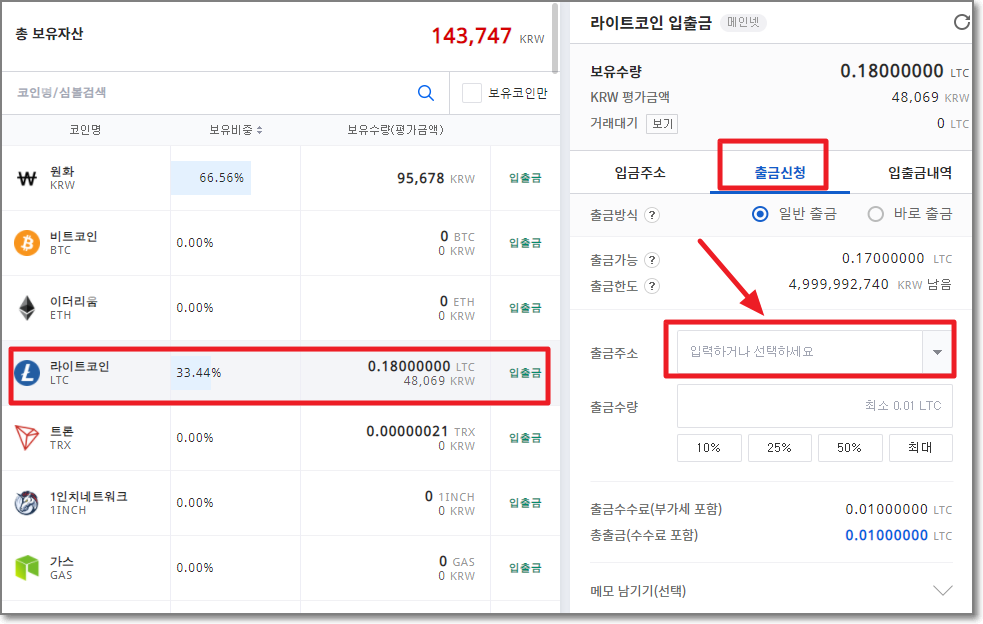The height and width of the screenshot is (624, 983).
Task: Click 입출금 for 이더리움 ETH row
Action: pos(525,308)
